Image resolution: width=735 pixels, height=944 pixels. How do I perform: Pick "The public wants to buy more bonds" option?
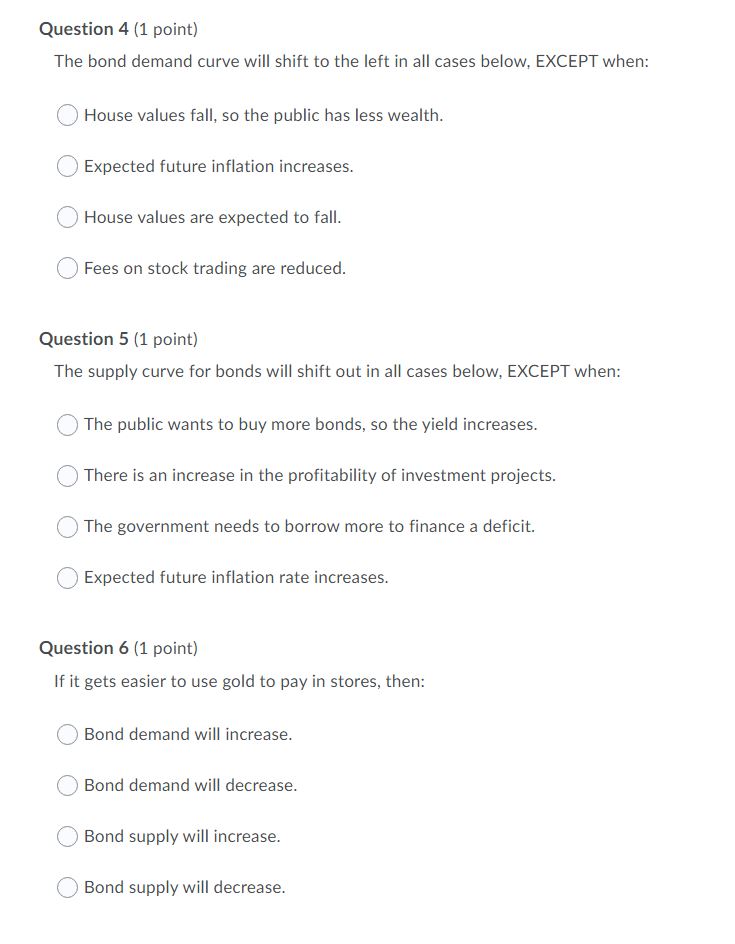tap(67, 425)
